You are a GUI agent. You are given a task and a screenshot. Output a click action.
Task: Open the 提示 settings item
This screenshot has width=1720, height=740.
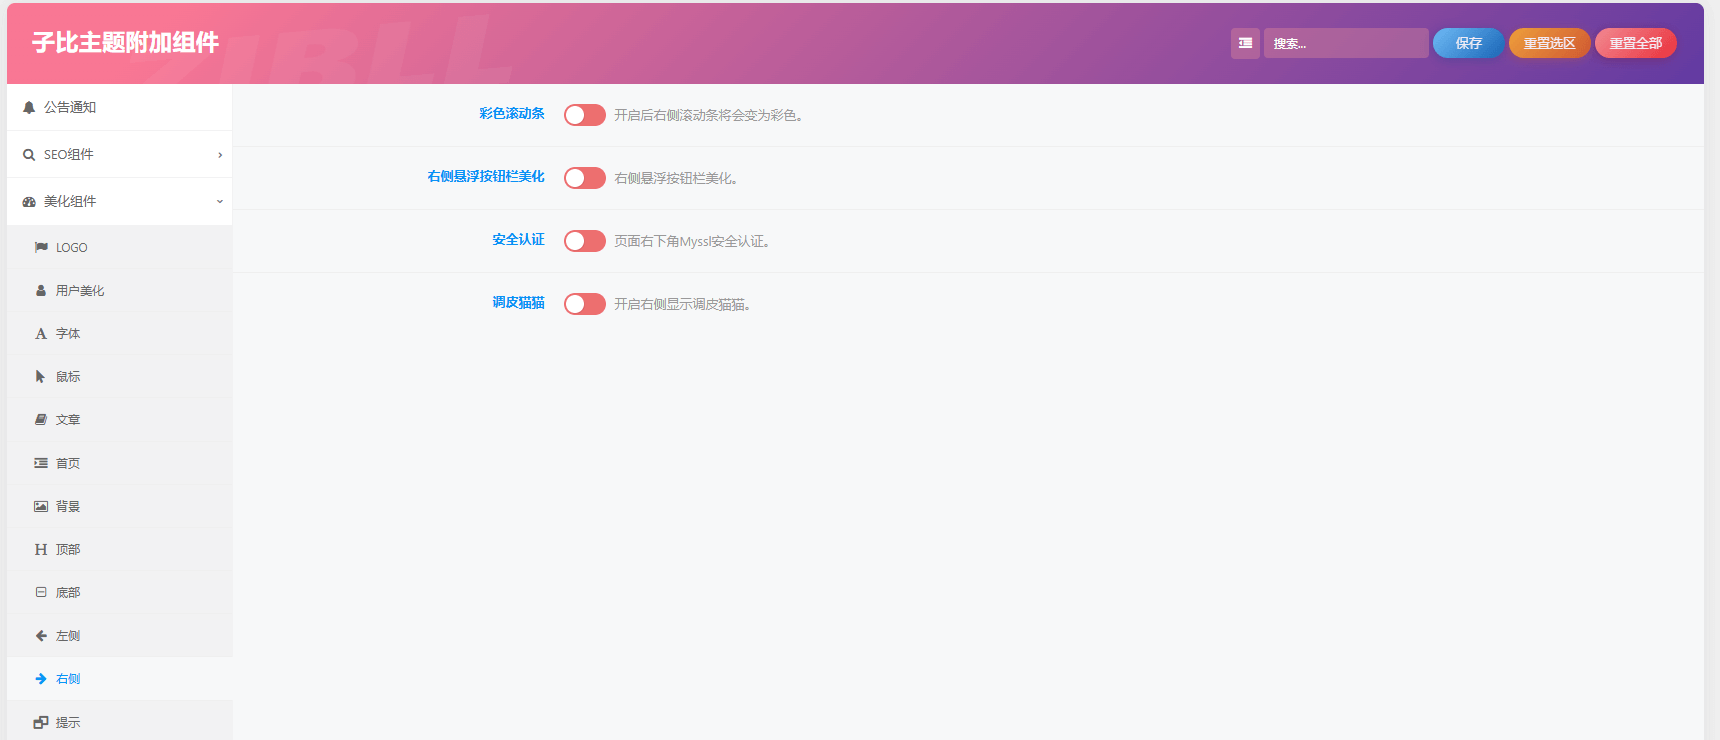pos(119,721)
